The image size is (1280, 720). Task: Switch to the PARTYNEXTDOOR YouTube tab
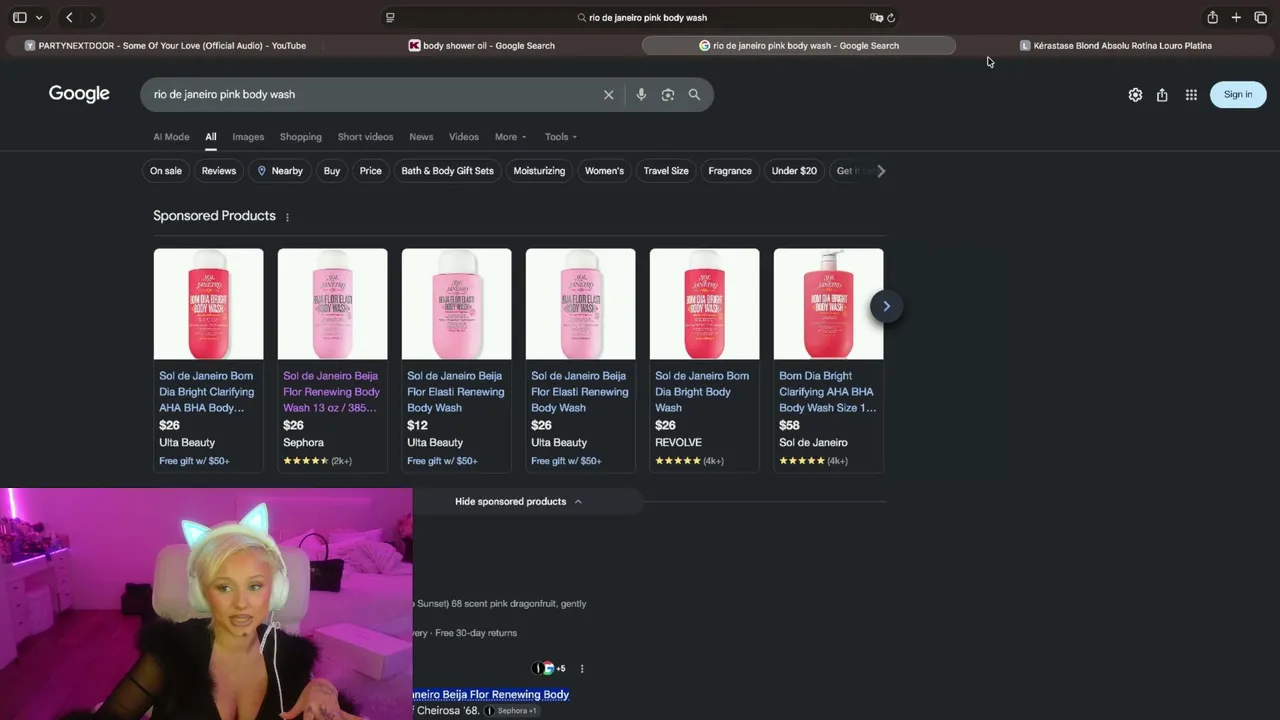pos(166,45)
